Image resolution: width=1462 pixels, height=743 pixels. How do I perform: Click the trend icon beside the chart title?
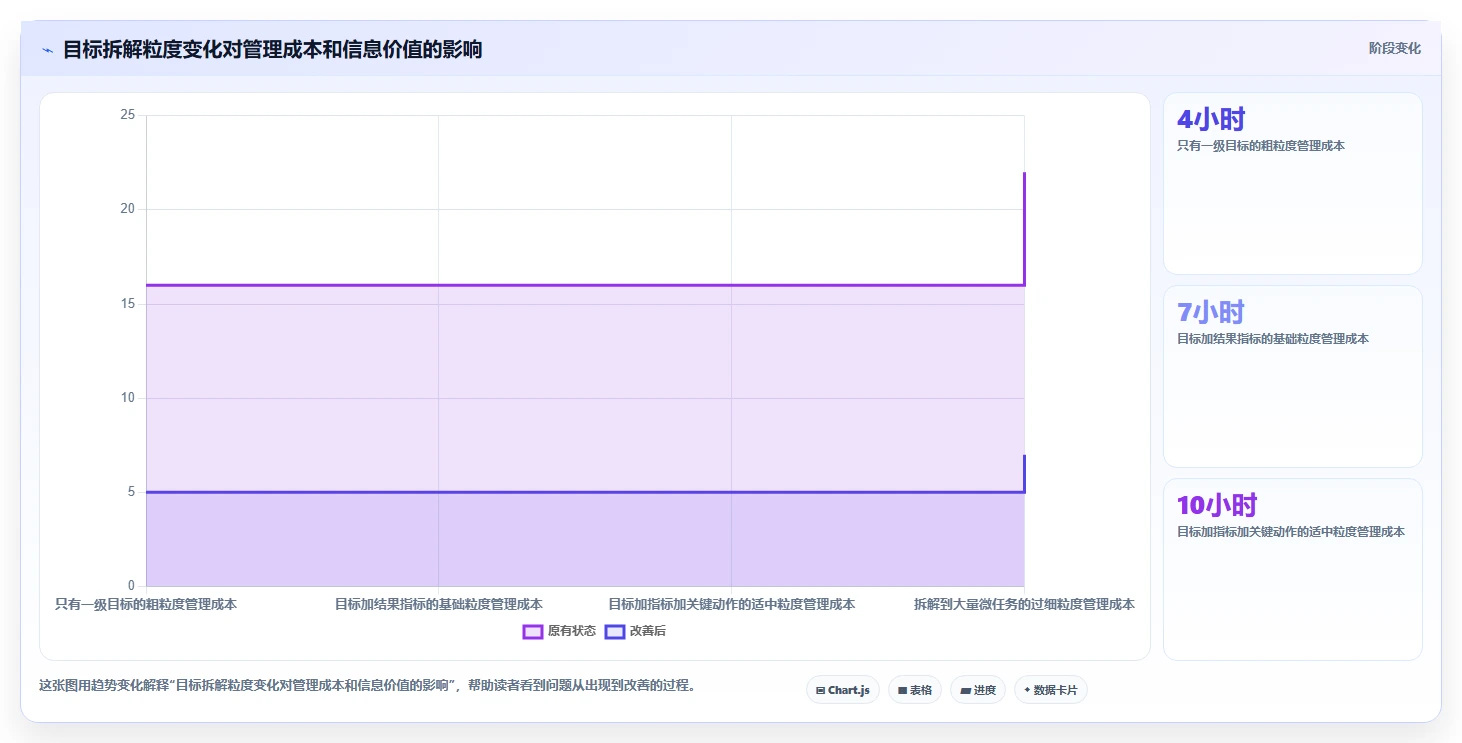tap(47, 50)
